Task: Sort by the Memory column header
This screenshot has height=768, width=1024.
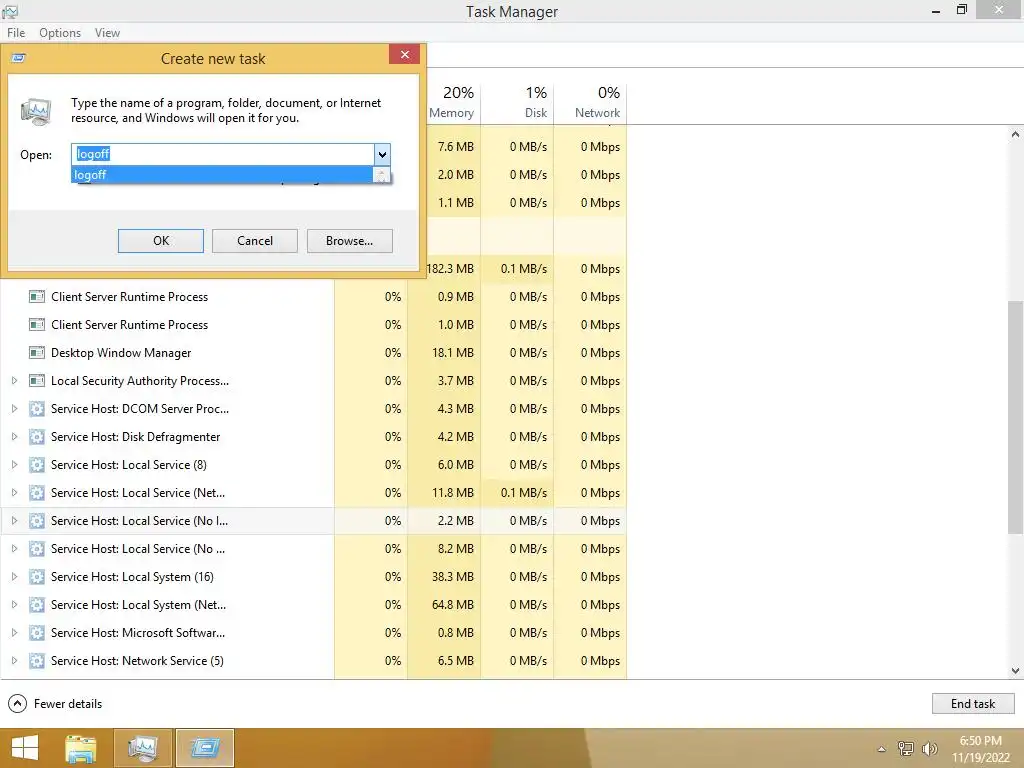Action: [x=451, y=103]
